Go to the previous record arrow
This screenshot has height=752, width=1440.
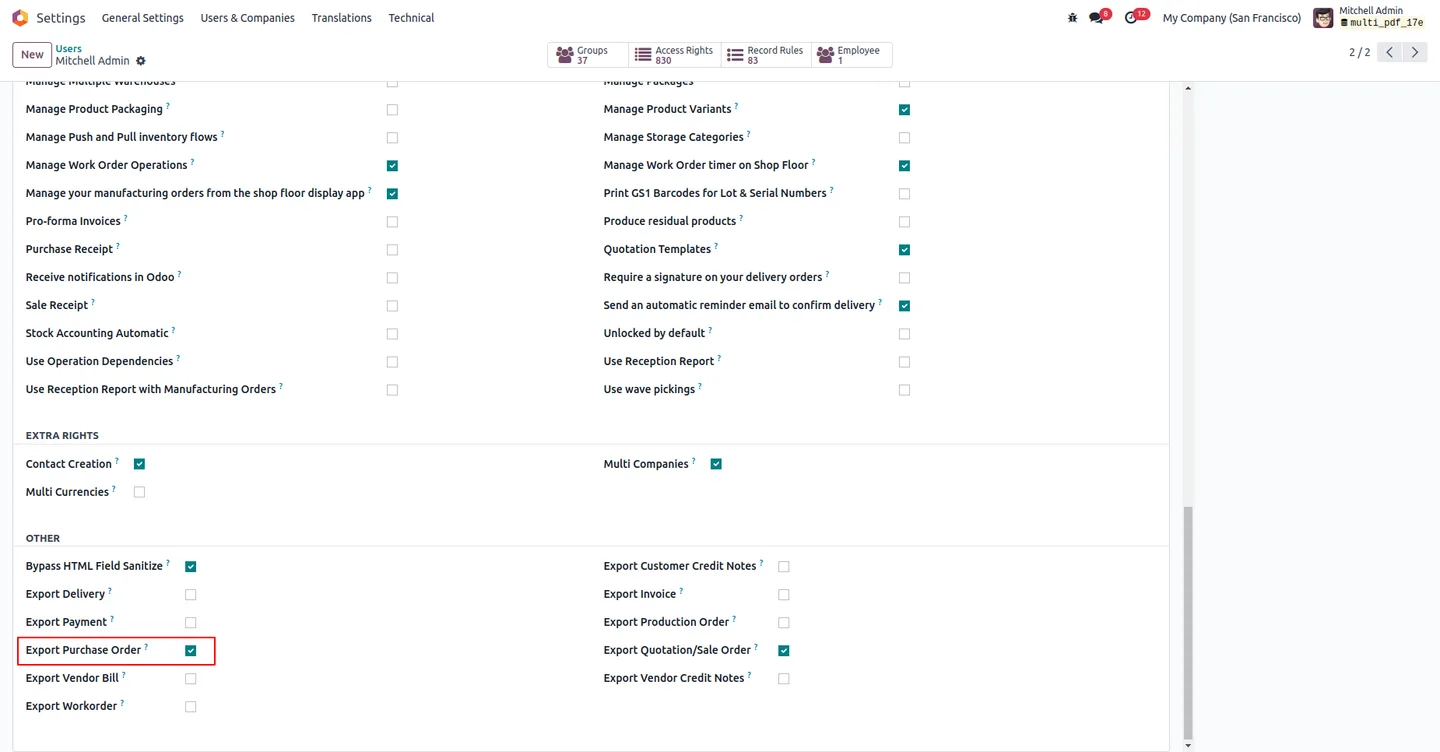pyautogui.click(x=1390, y=52)
